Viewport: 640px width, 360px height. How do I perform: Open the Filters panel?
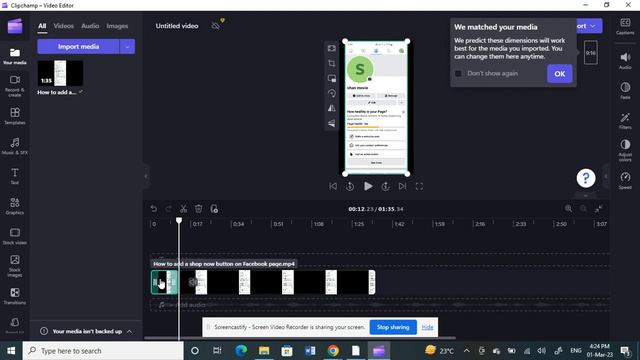pyautogui.click(x=625, y=120)
